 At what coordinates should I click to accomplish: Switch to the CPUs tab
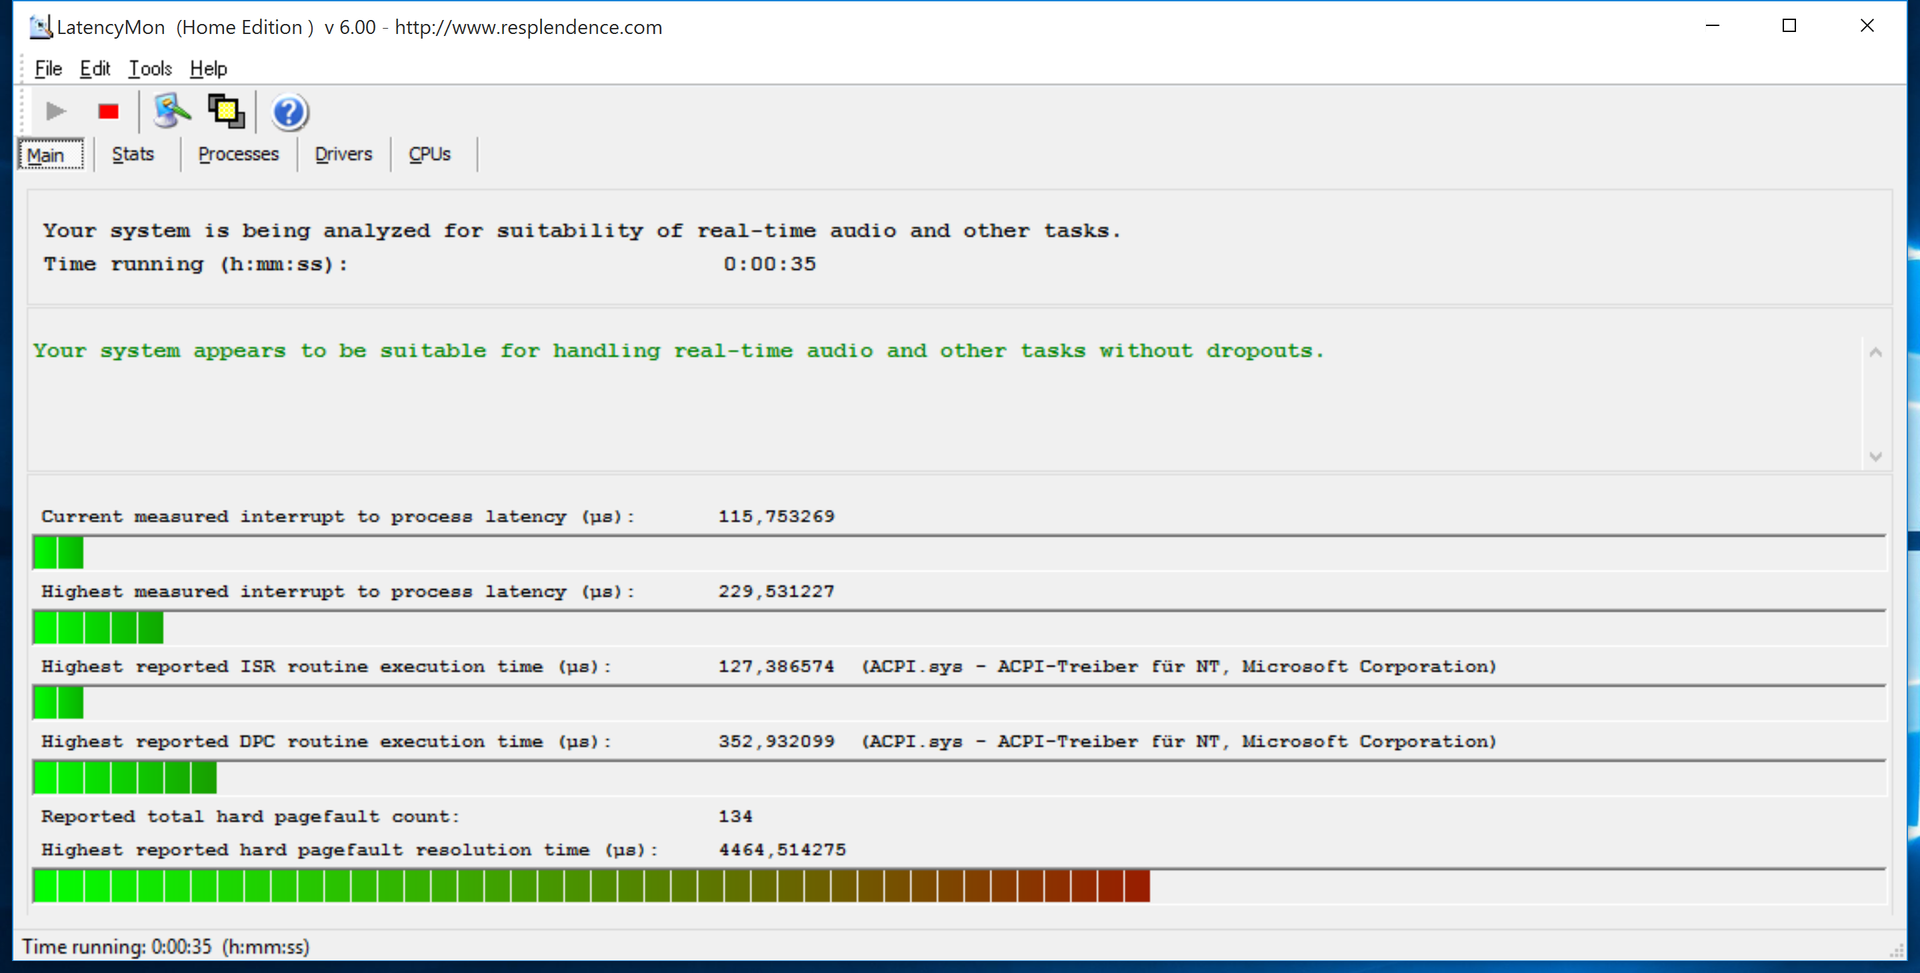(429, 154)
